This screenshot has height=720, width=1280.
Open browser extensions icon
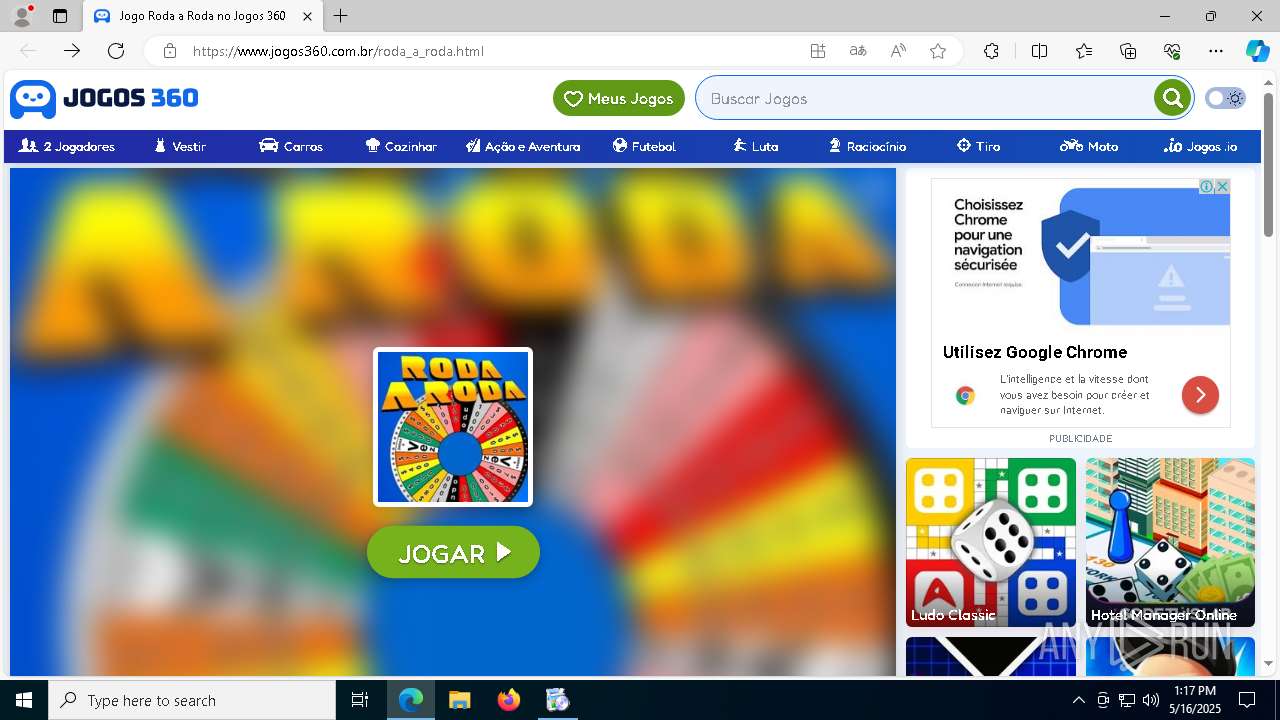[x=991, y=51]
